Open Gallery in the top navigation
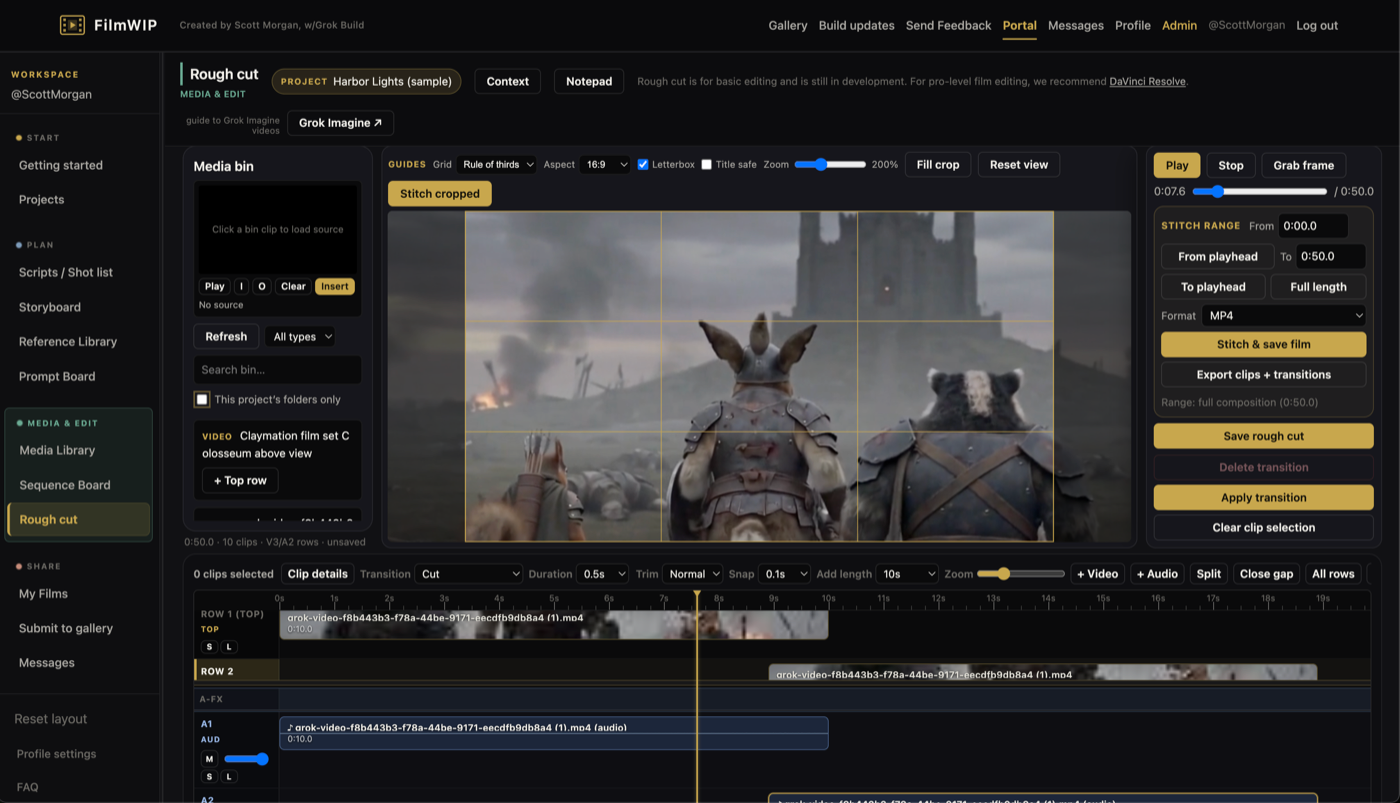This screenshot has height=803, width=1400. pyautogui.click(x=788, y=25)
